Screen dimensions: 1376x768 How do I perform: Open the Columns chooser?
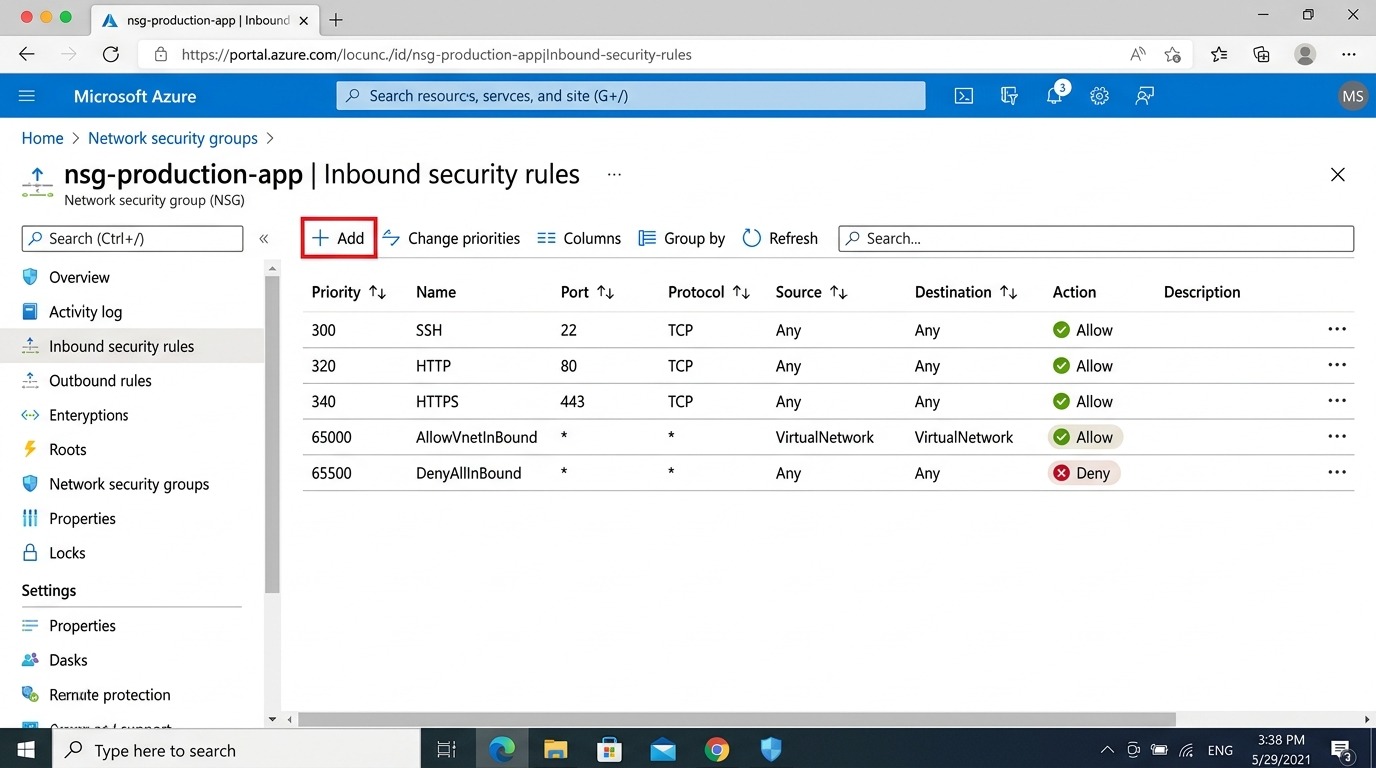pos(579,238)
